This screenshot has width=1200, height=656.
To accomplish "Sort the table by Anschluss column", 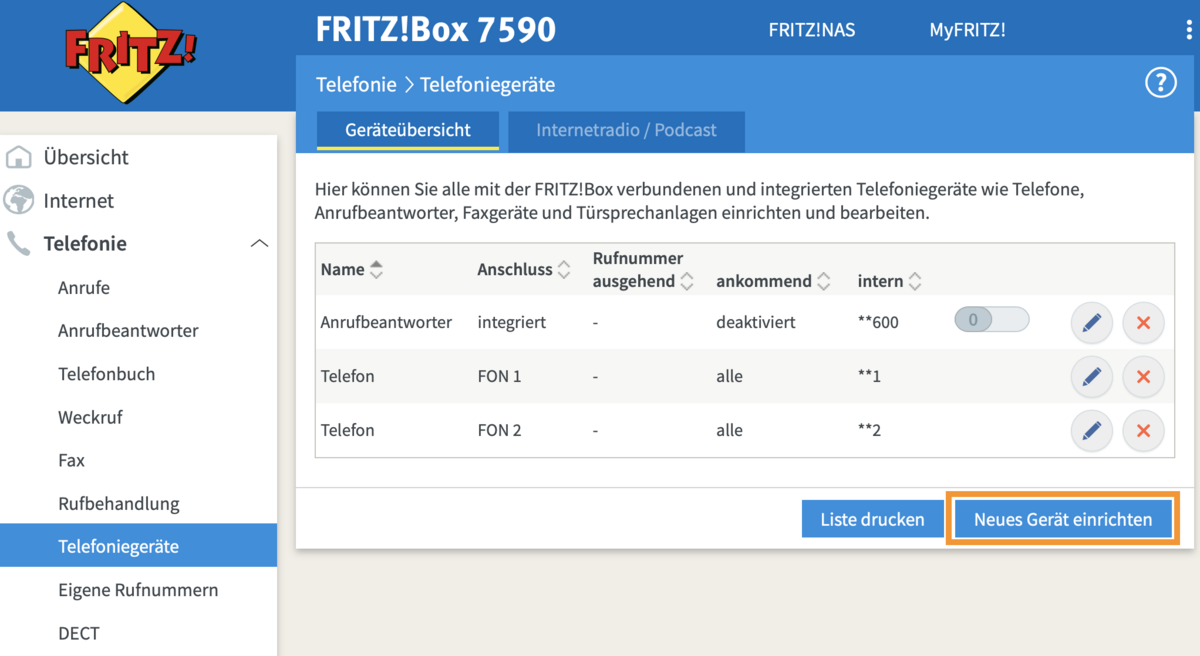I will (564, 270).
